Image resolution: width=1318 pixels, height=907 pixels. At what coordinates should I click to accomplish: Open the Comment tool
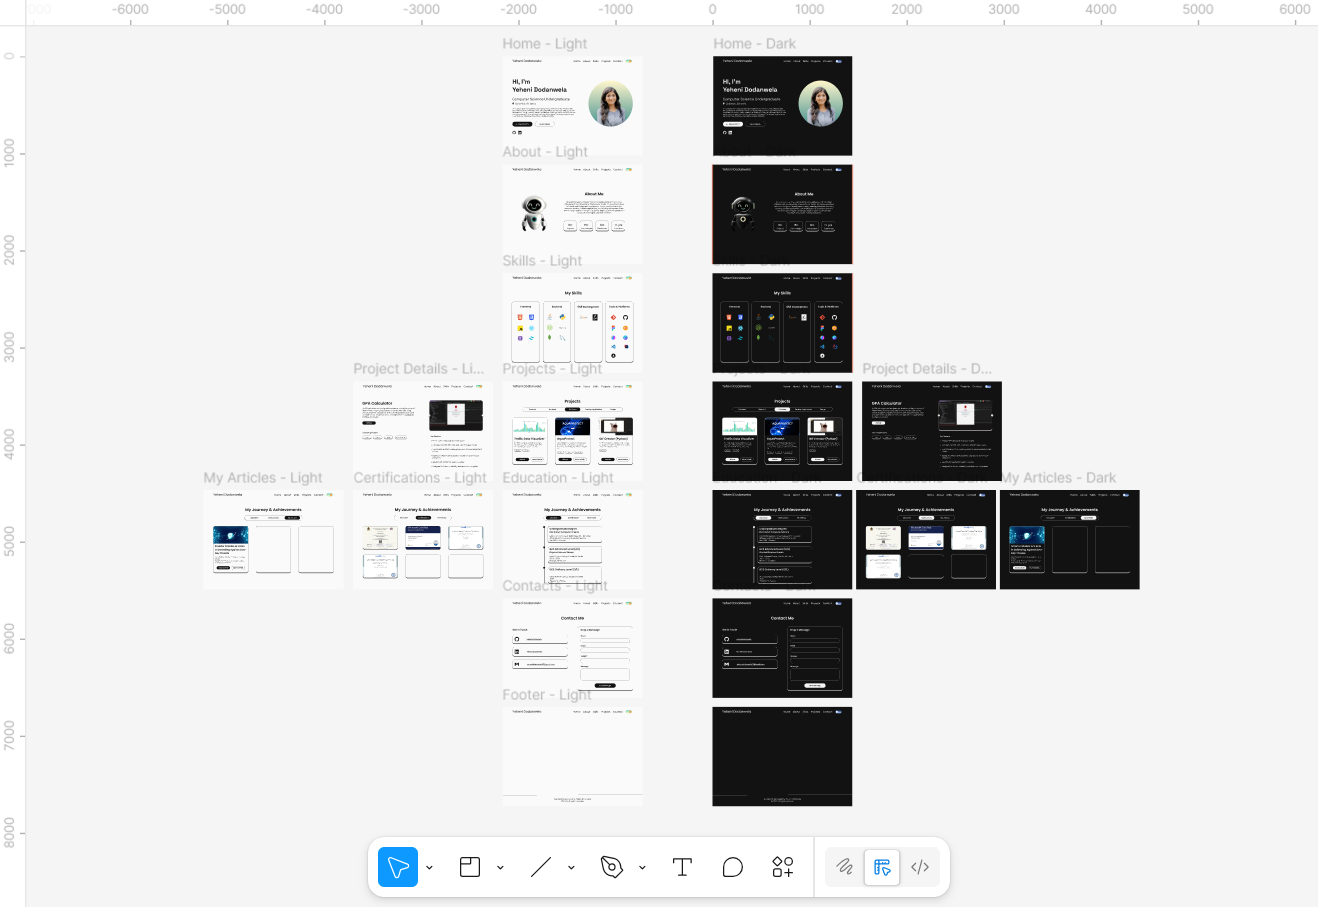(x=733, y=867)
